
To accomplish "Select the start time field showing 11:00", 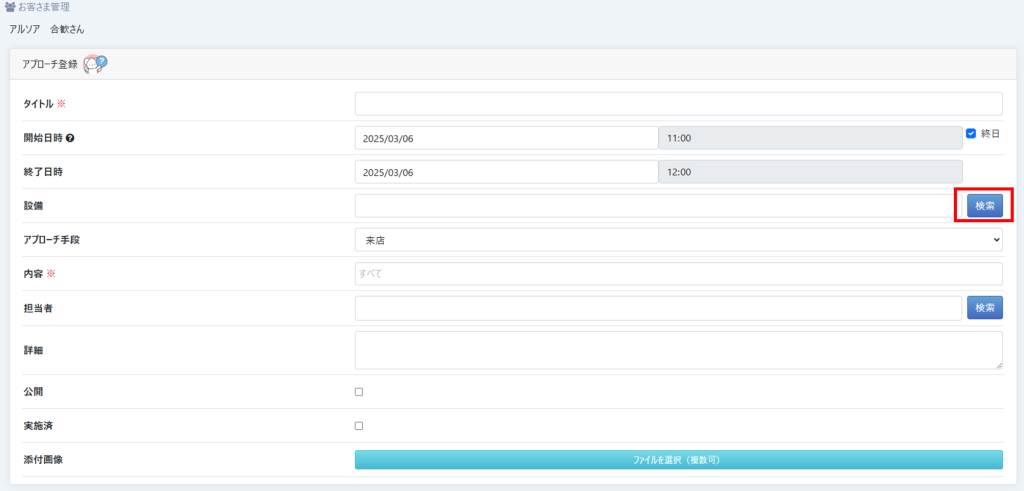I will 810,138.
